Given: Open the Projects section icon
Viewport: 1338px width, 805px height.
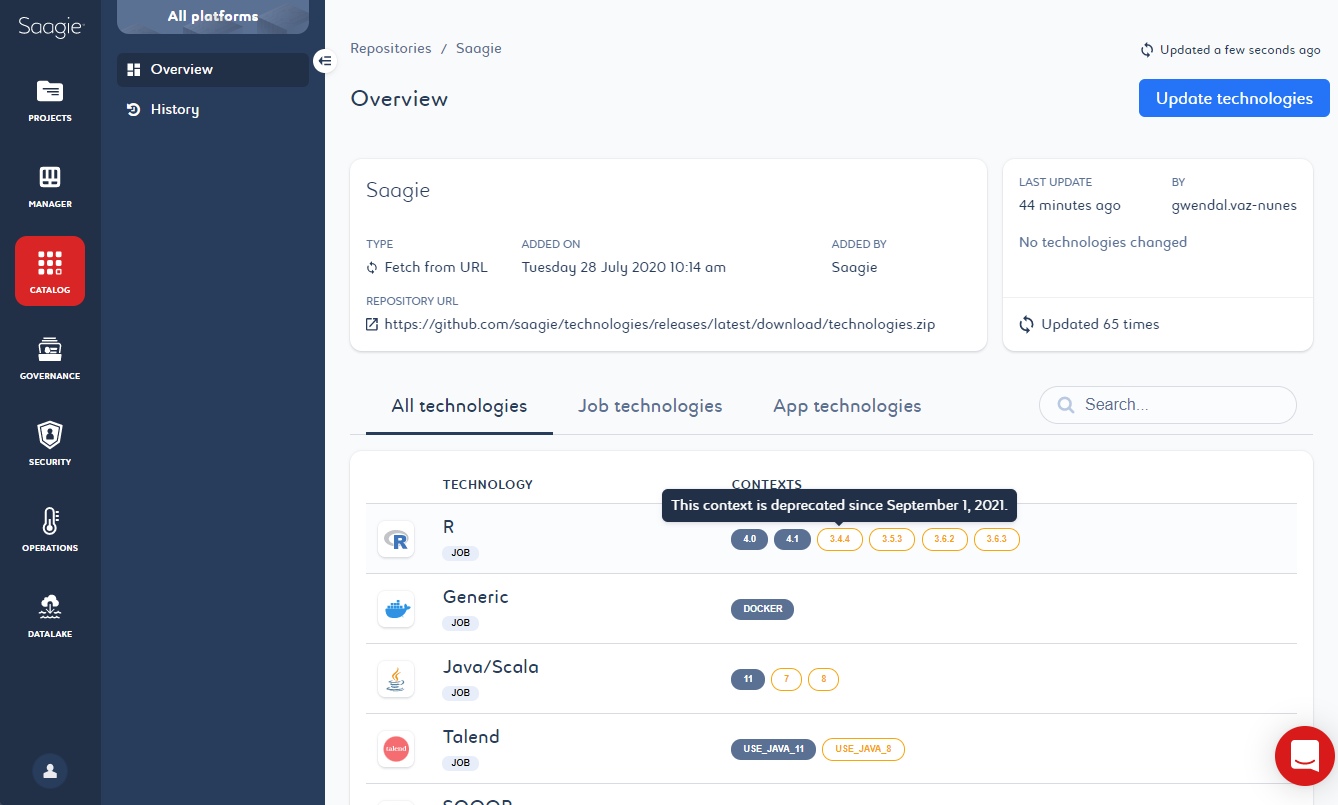Looking at the screenshot, I should 50,91.
